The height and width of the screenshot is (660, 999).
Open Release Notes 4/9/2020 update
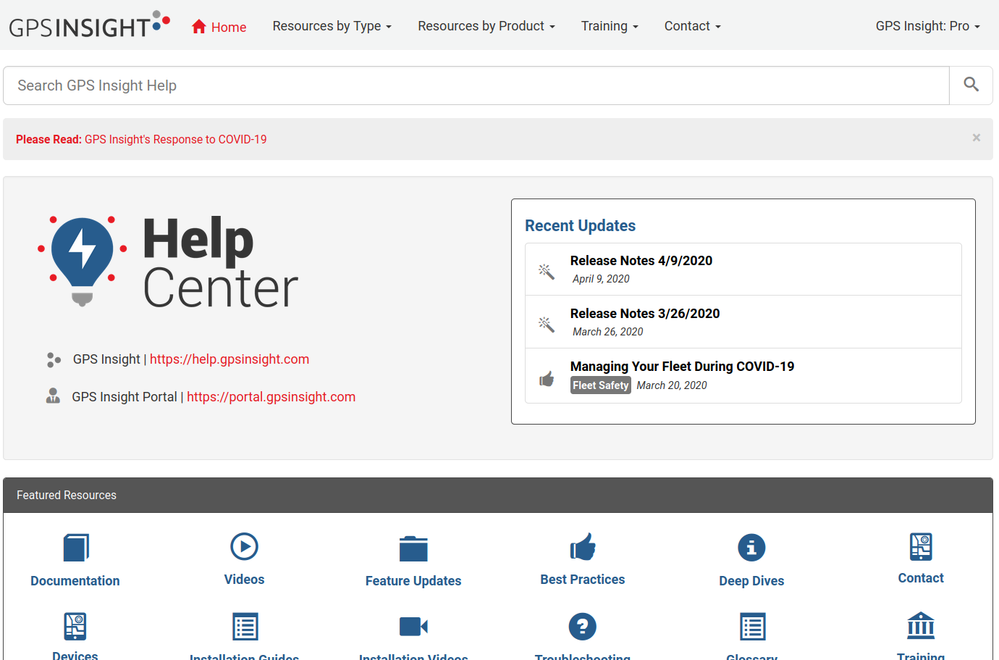coord(641,261)
